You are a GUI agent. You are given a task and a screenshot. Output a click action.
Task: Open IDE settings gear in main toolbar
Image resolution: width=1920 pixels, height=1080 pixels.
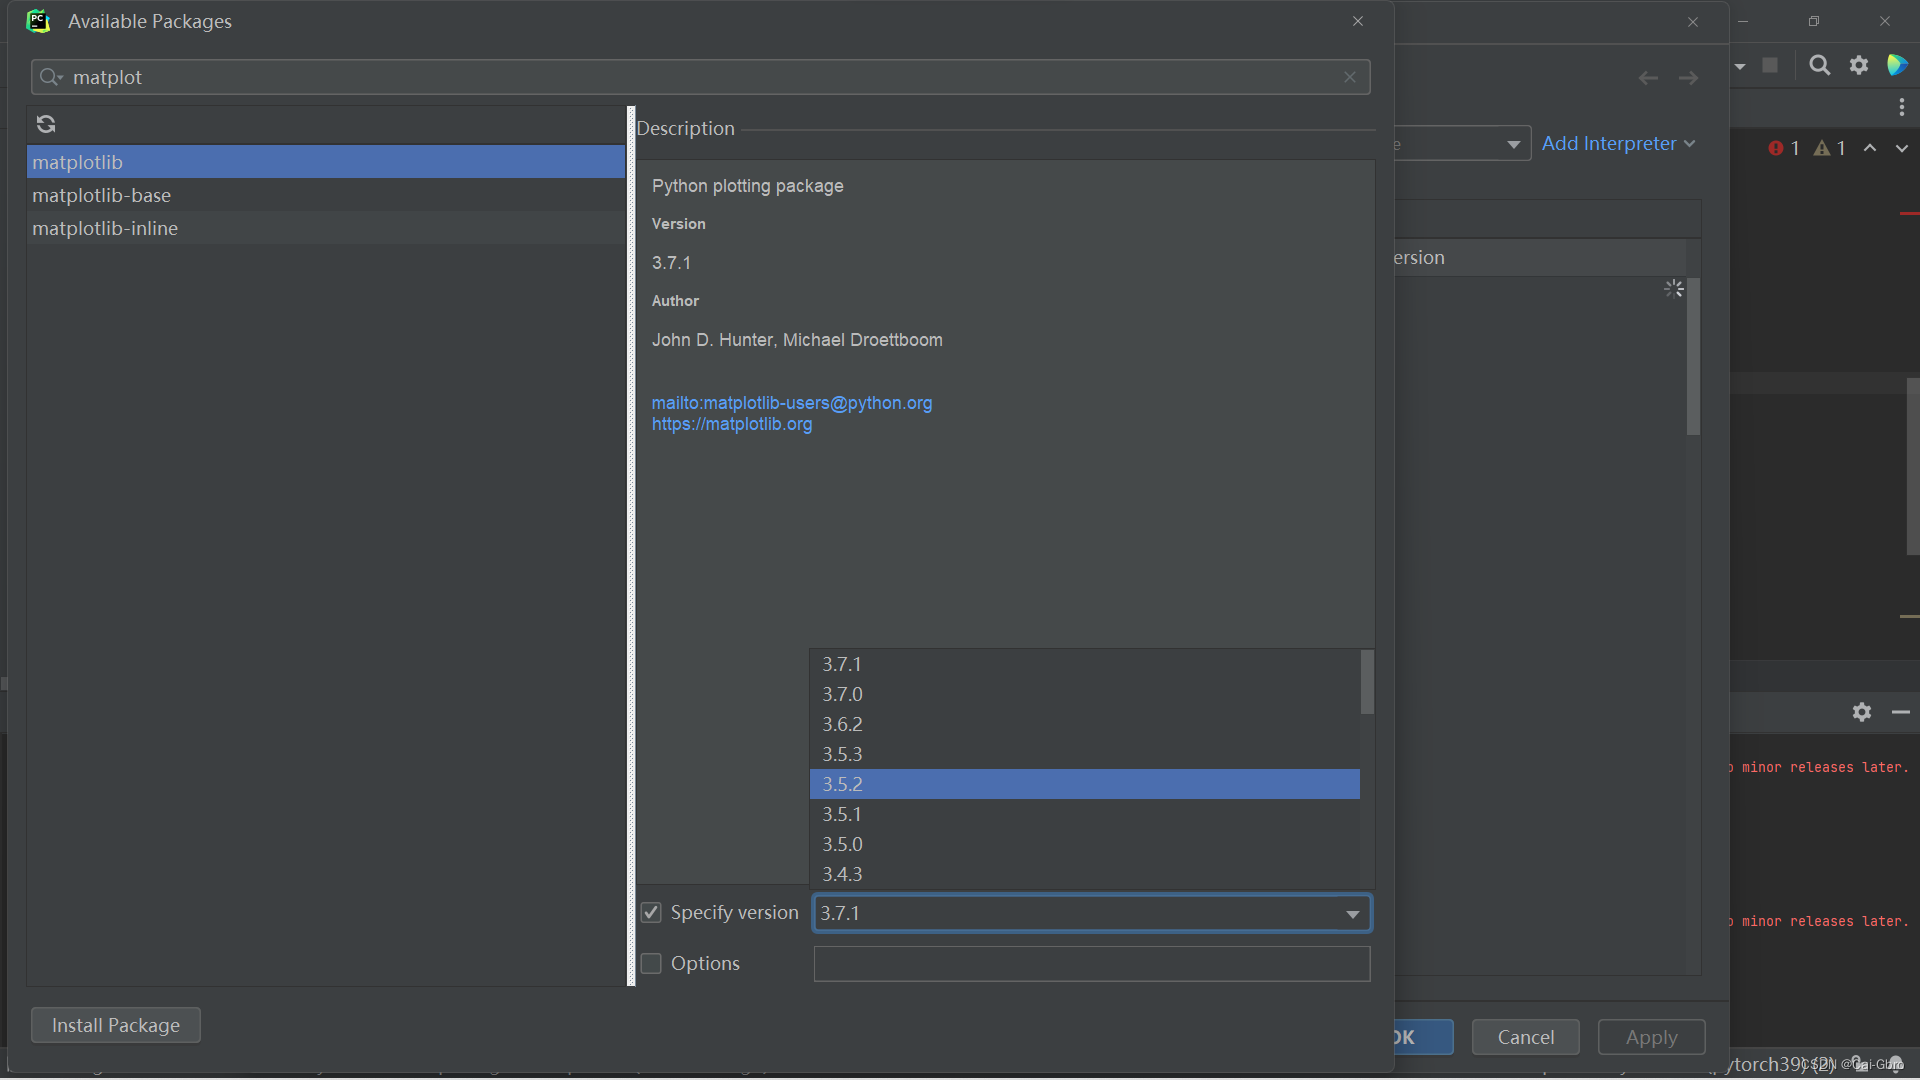coord(1859,65)
